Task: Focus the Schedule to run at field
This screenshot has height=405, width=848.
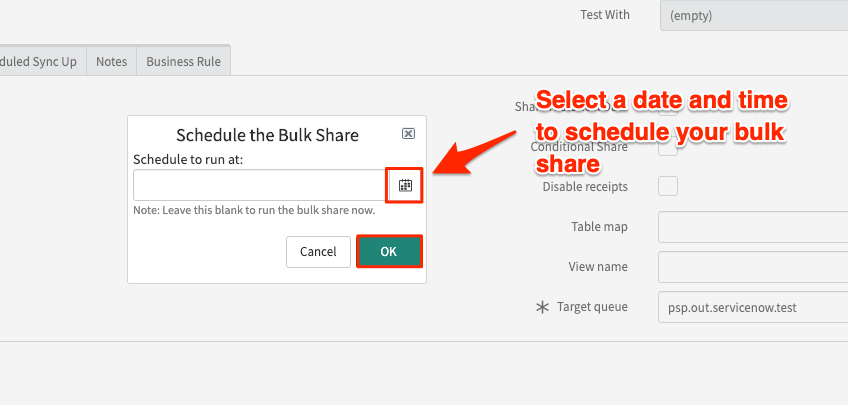Action: pos(259,185)
